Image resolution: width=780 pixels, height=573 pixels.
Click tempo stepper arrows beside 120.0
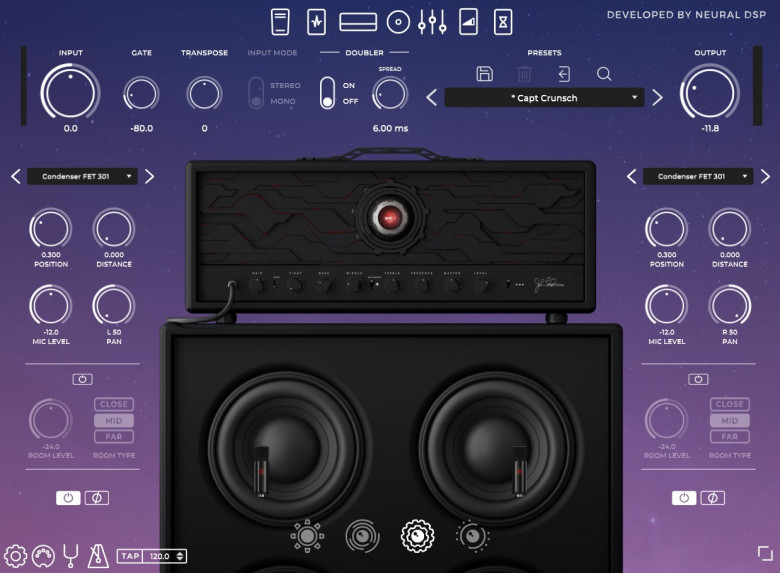pyautogui.click(x=180, y=556)
